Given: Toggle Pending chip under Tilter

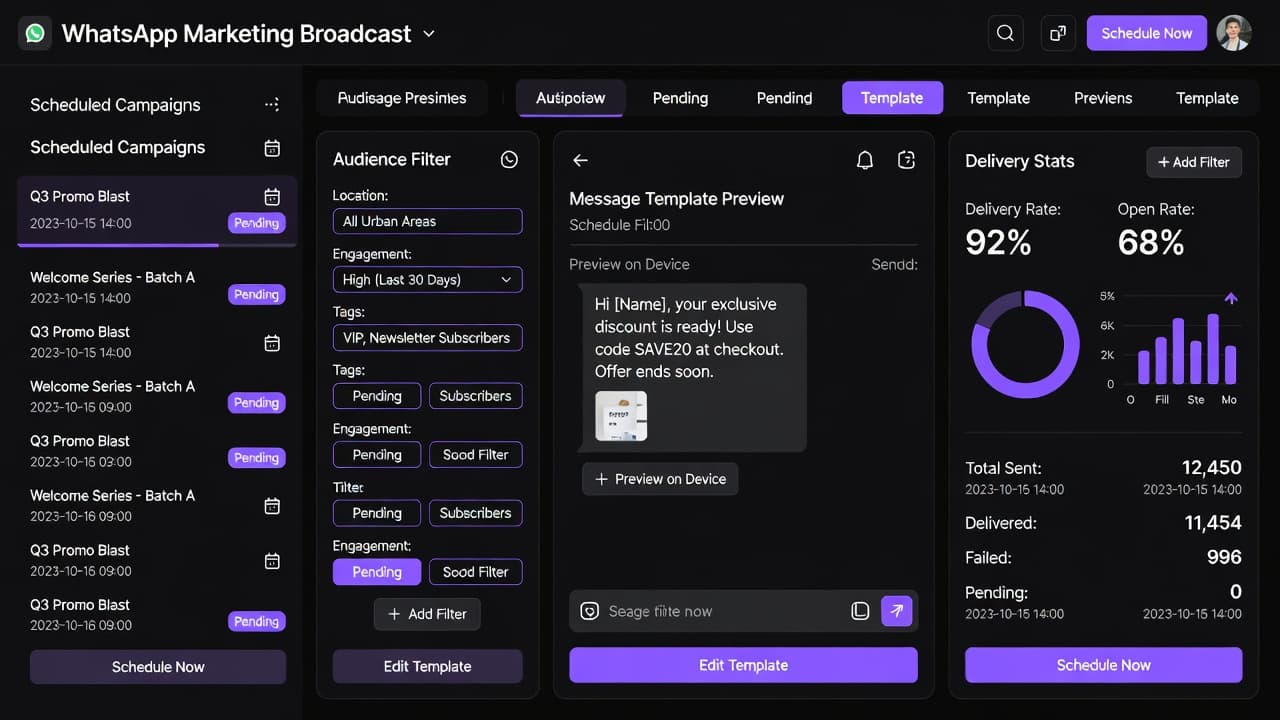Looking at the screenshot, I should click(377, 513).
